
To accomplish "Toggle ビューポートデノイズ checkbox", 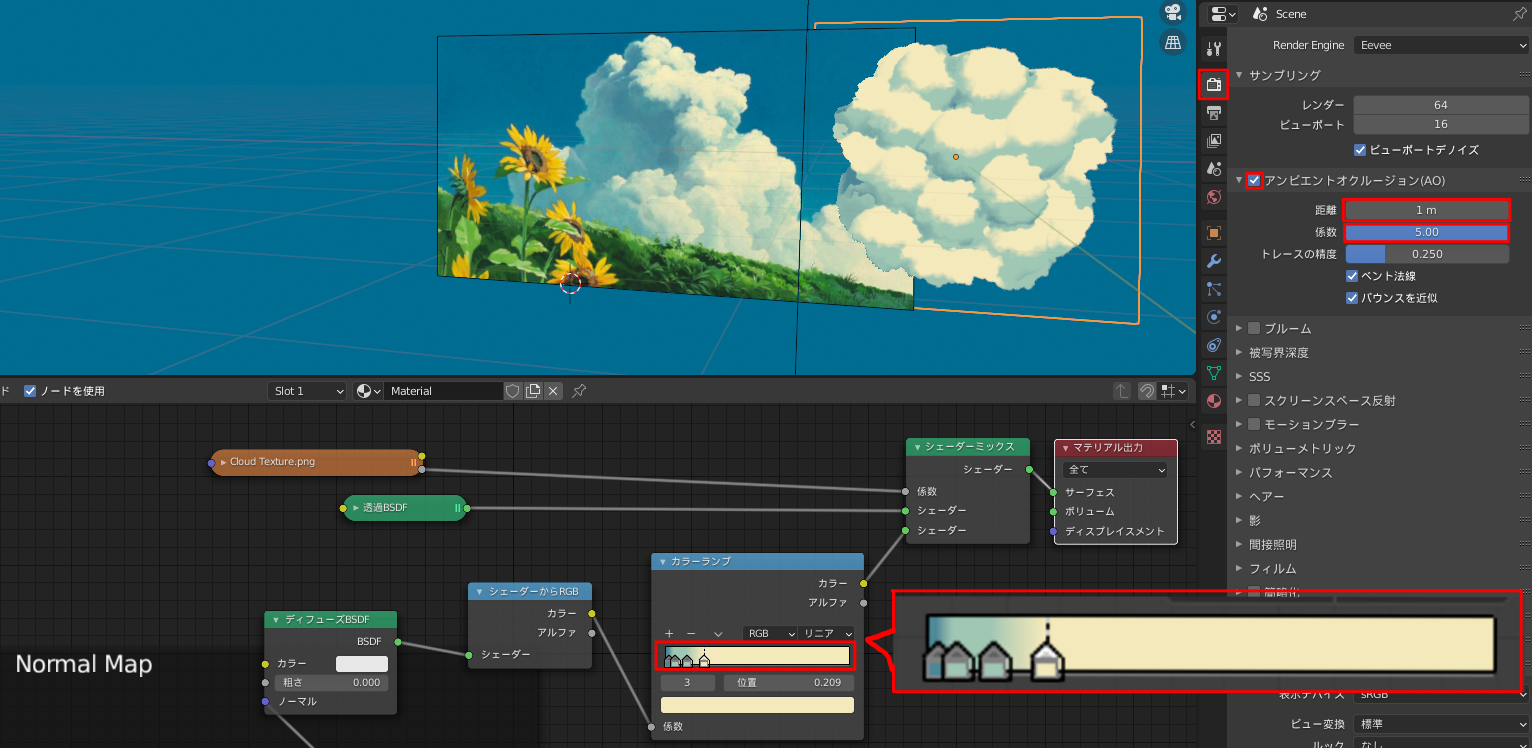I will click(x=1359, y=150).
